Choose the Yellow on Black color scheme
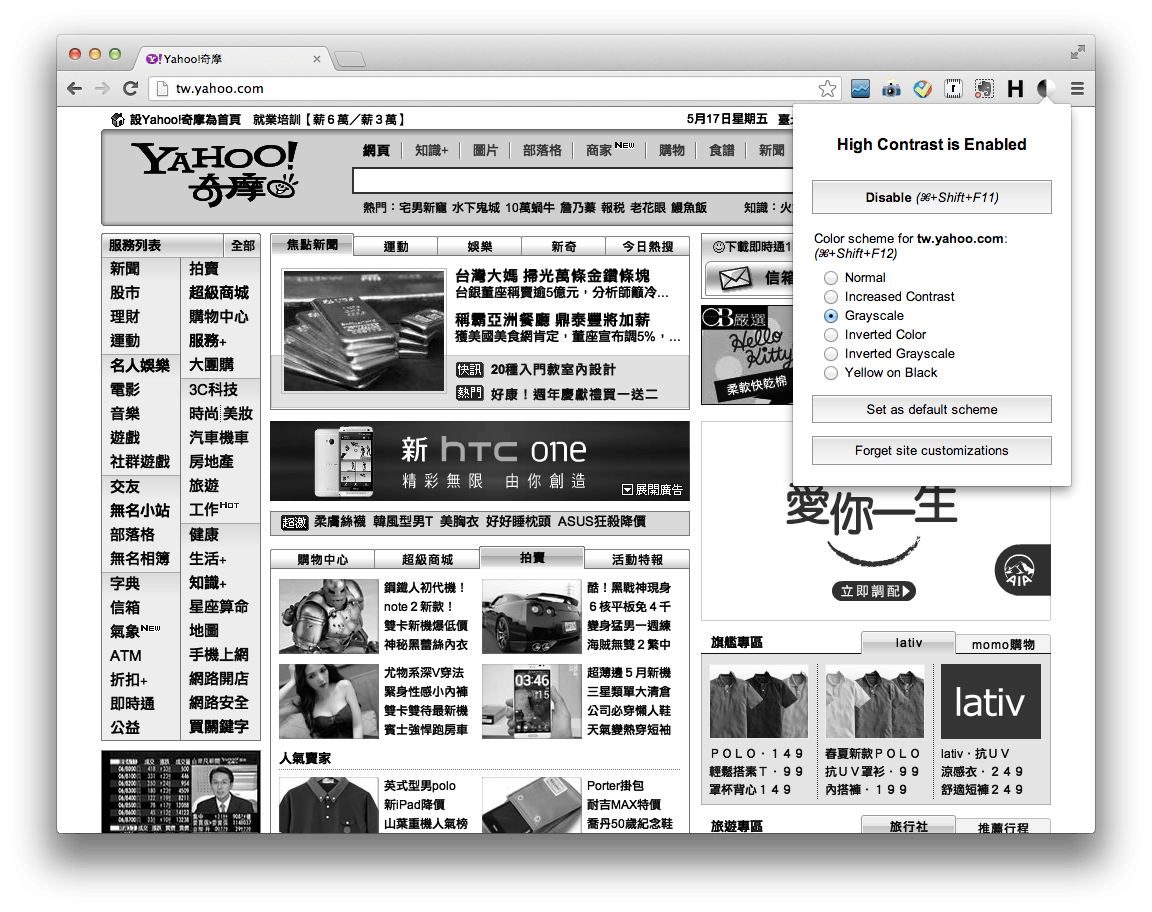Image resolution: width=1152 pixels, height=912 pixels. 831,373
